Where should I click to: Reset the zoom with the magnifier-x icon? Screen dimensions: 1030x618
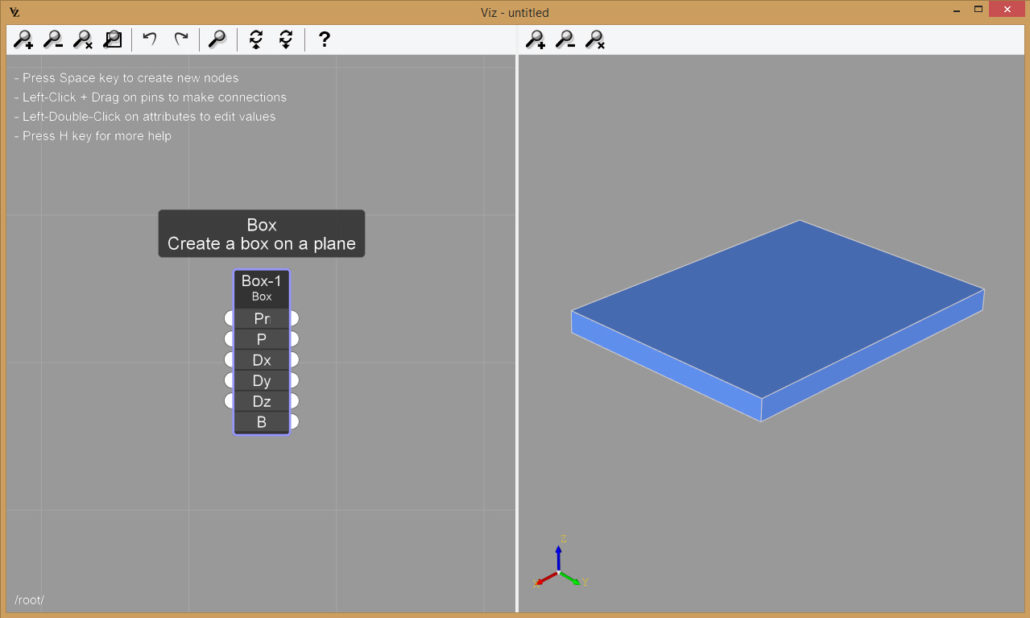click(83, 39)
